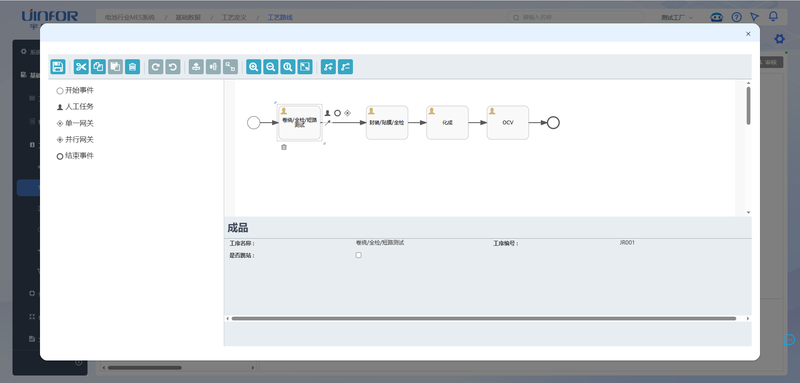Select the OCV task node in diagram
Screen dimensions: 800x383
(x=508, y=122)
